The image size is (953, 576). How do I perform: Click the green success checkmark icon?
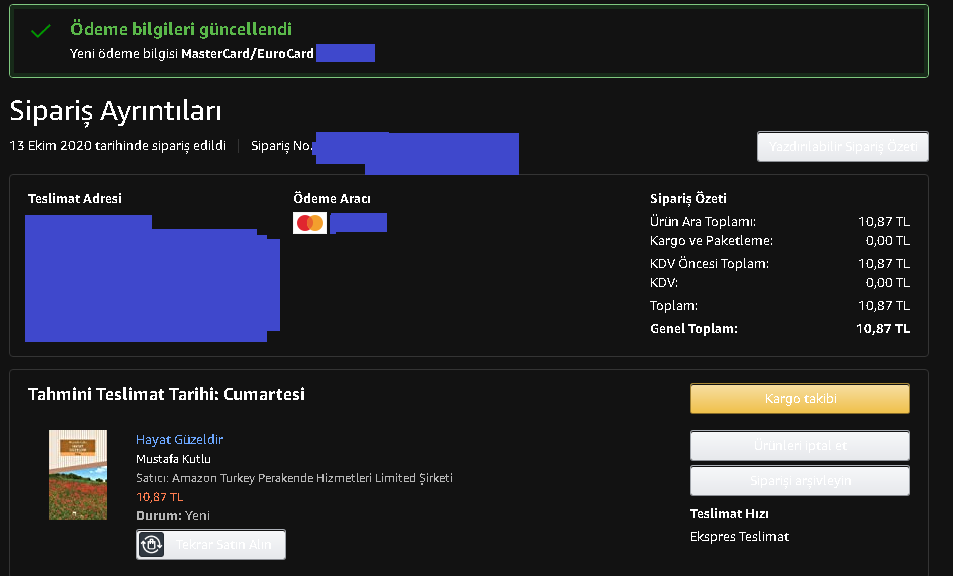41,30
